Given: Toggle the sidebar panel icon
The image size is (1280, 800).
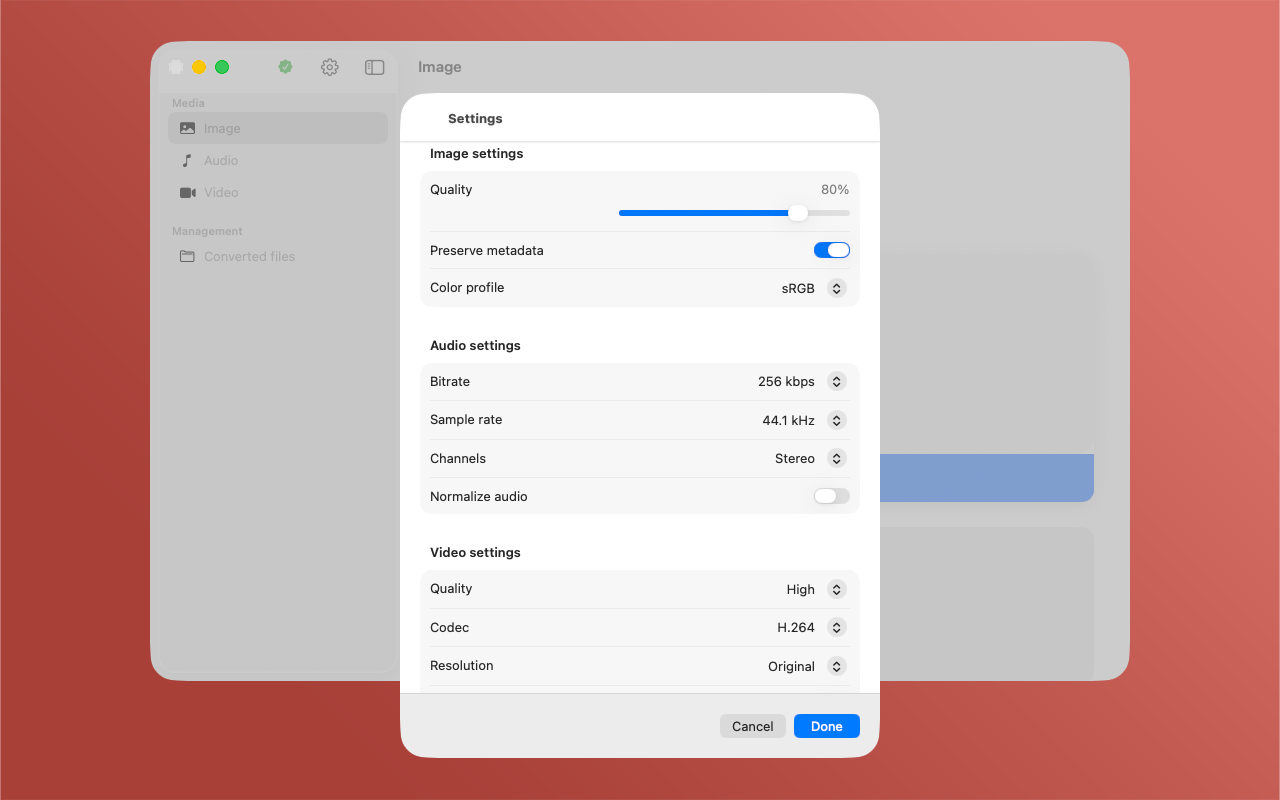Looking at the screenshot, I should [x=375, y=67].
